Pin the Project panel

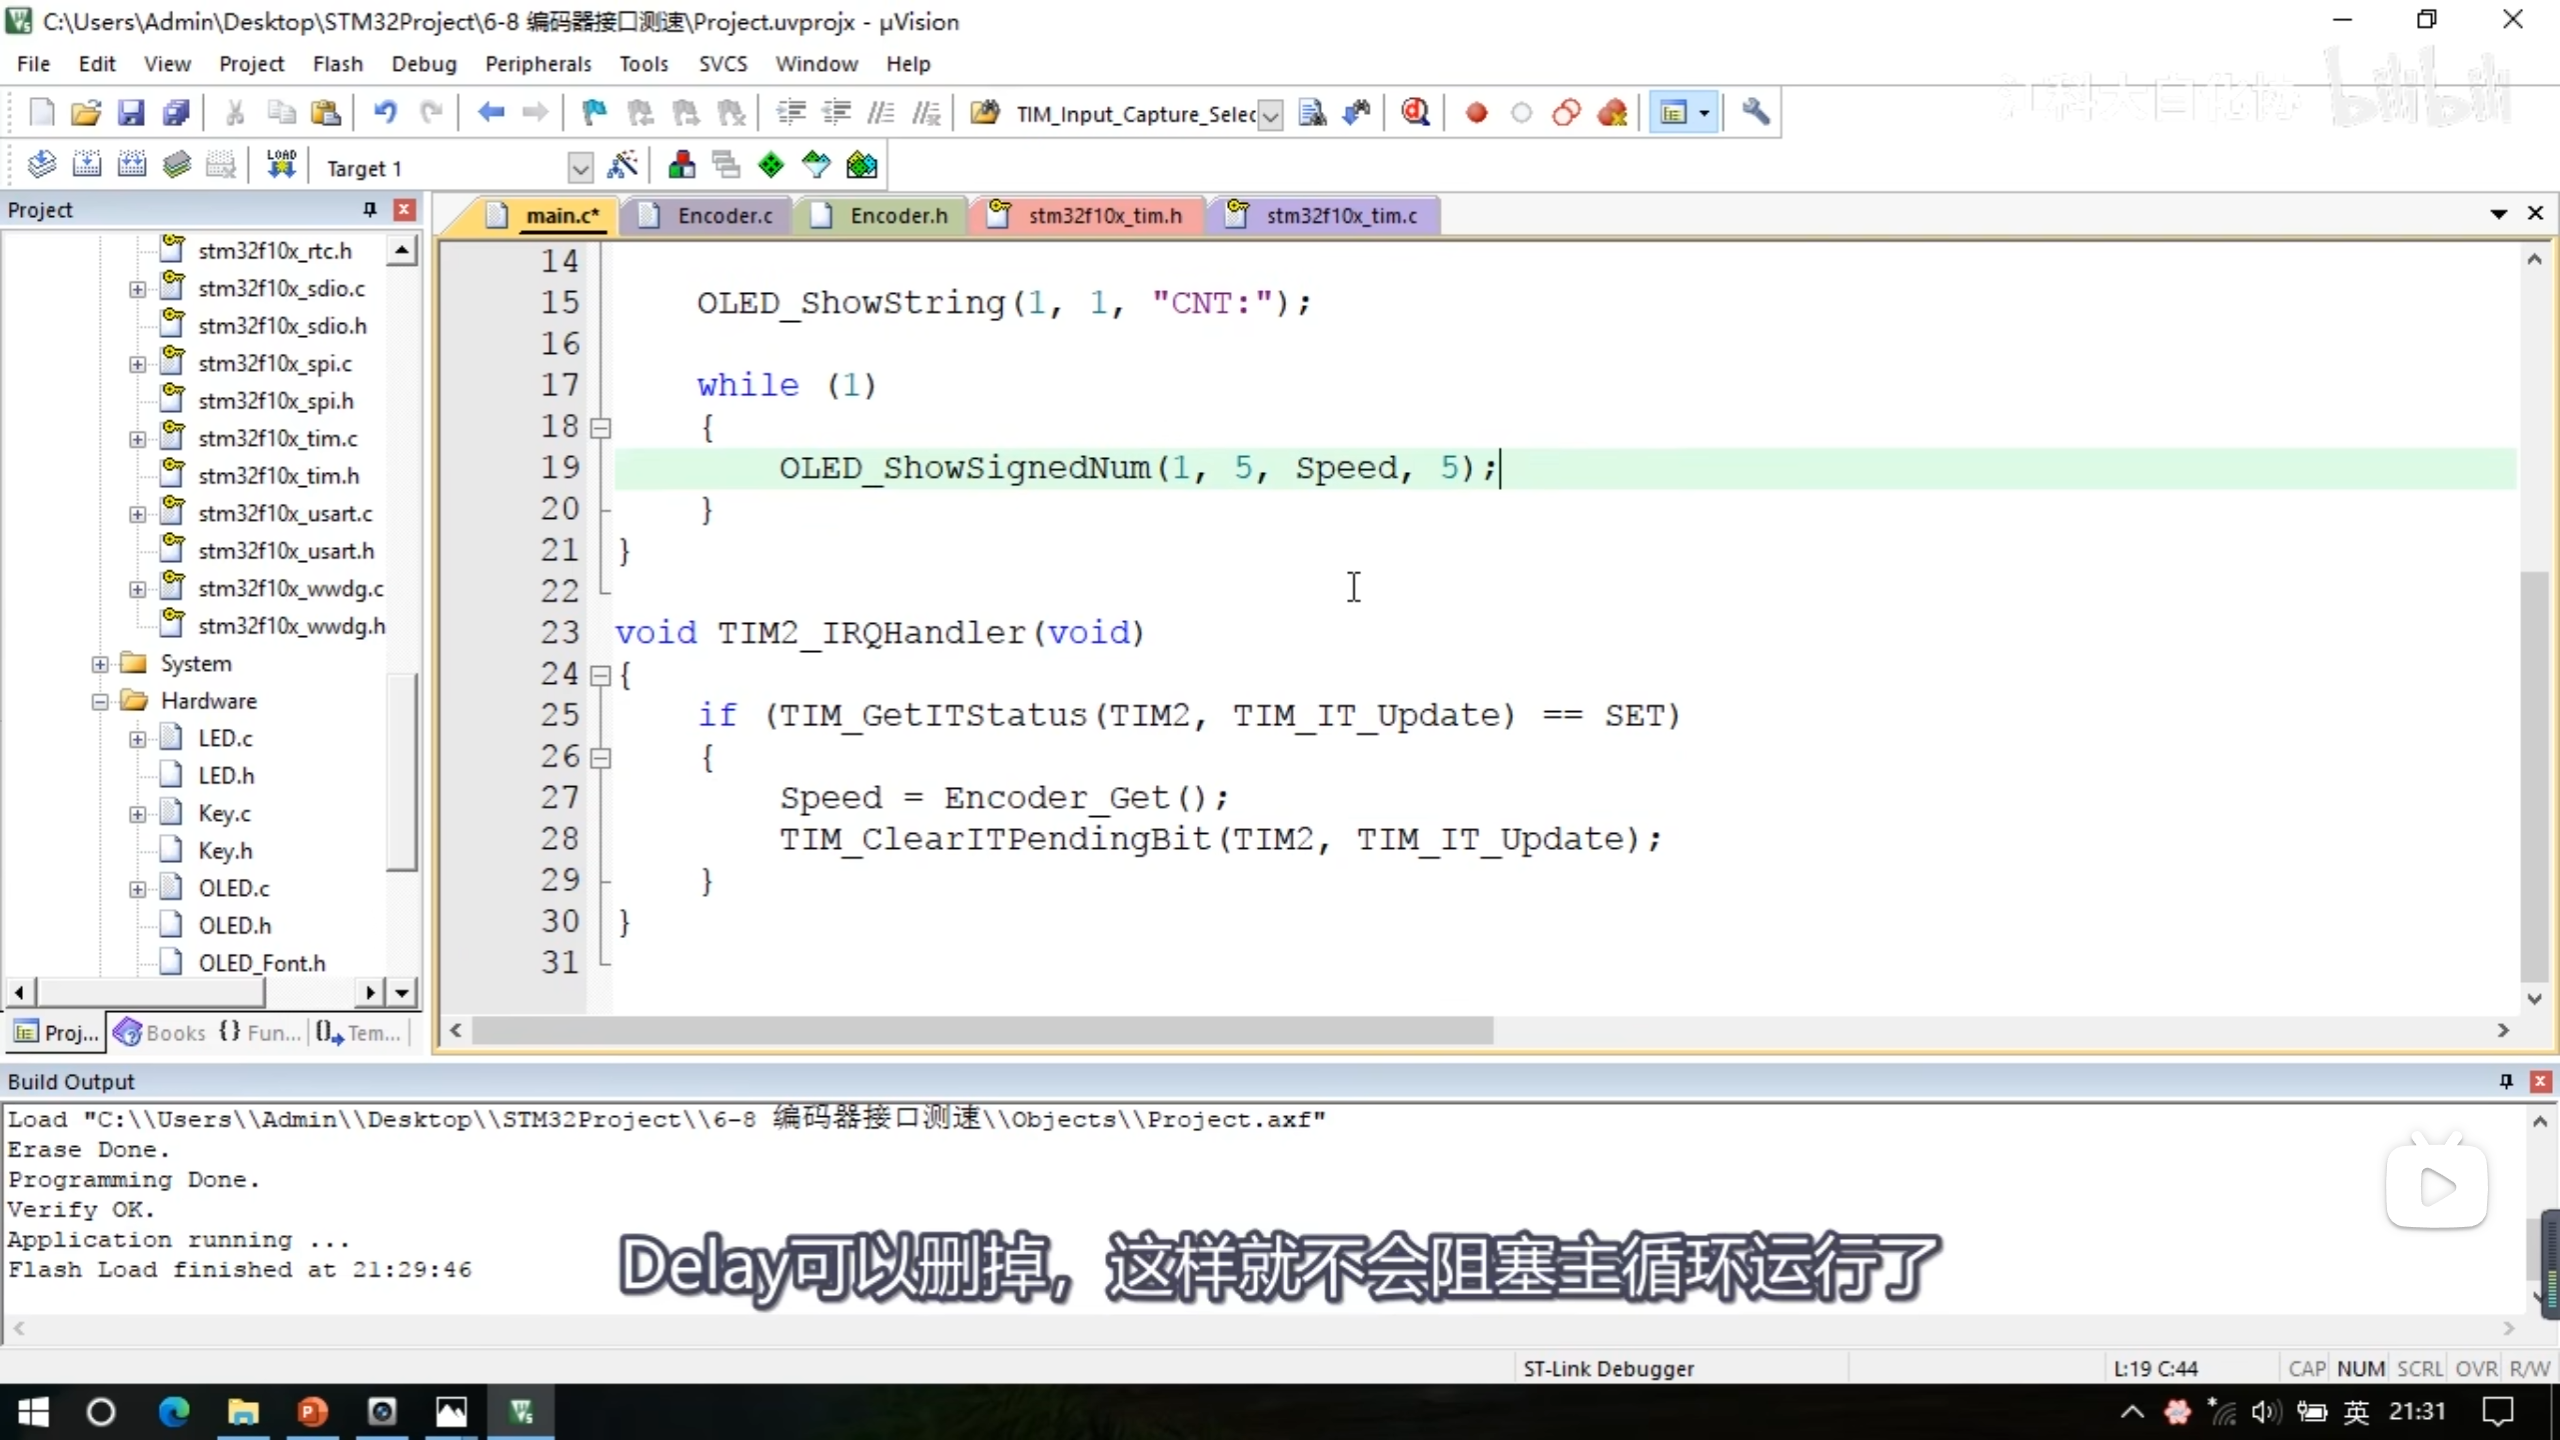coord(369,209)
